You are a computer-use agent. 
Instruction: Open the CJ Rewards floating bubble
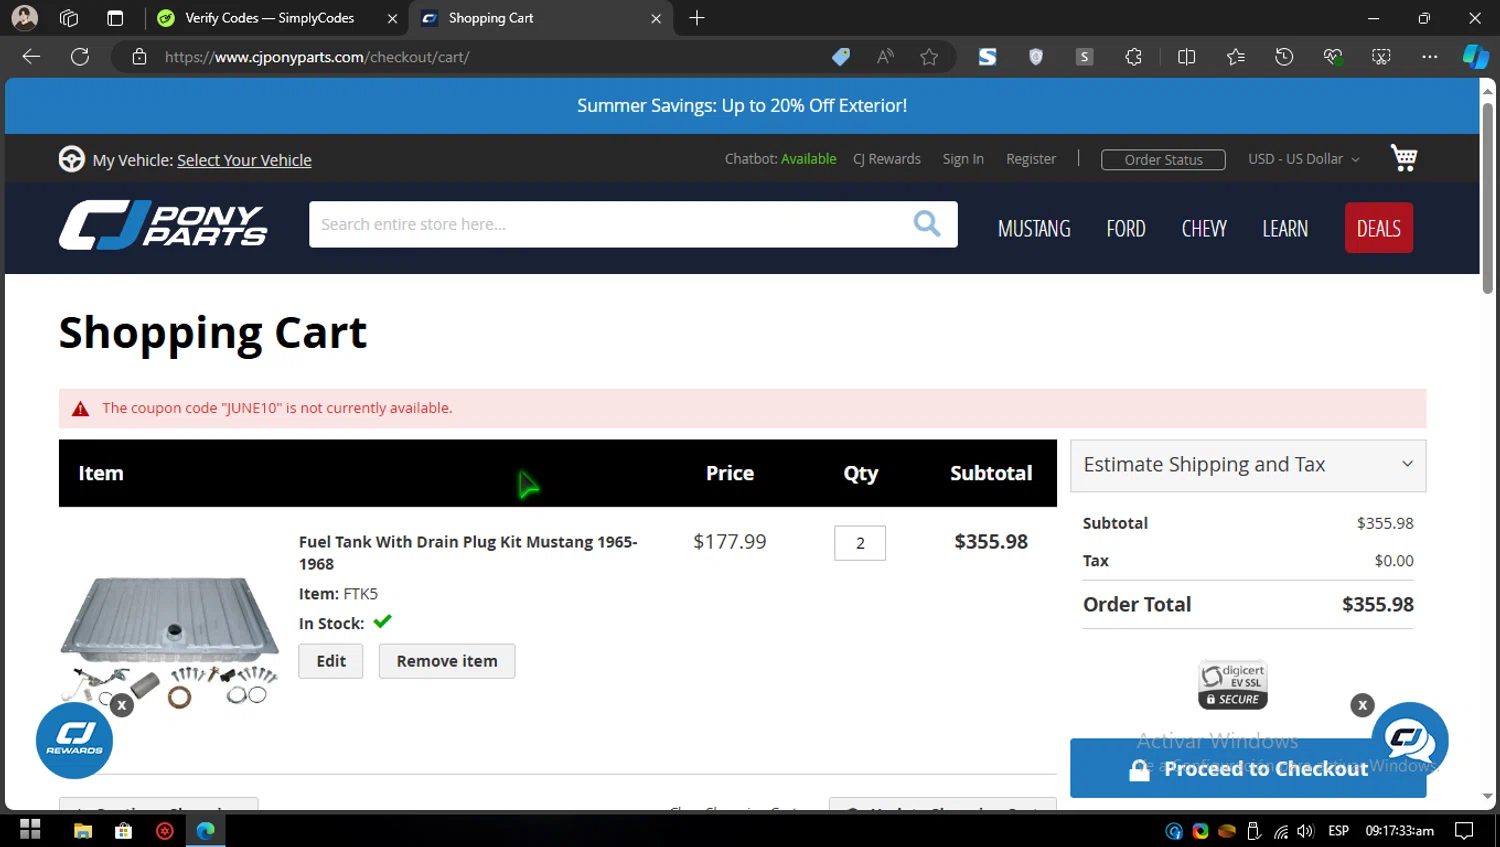[x=74, y=741]
